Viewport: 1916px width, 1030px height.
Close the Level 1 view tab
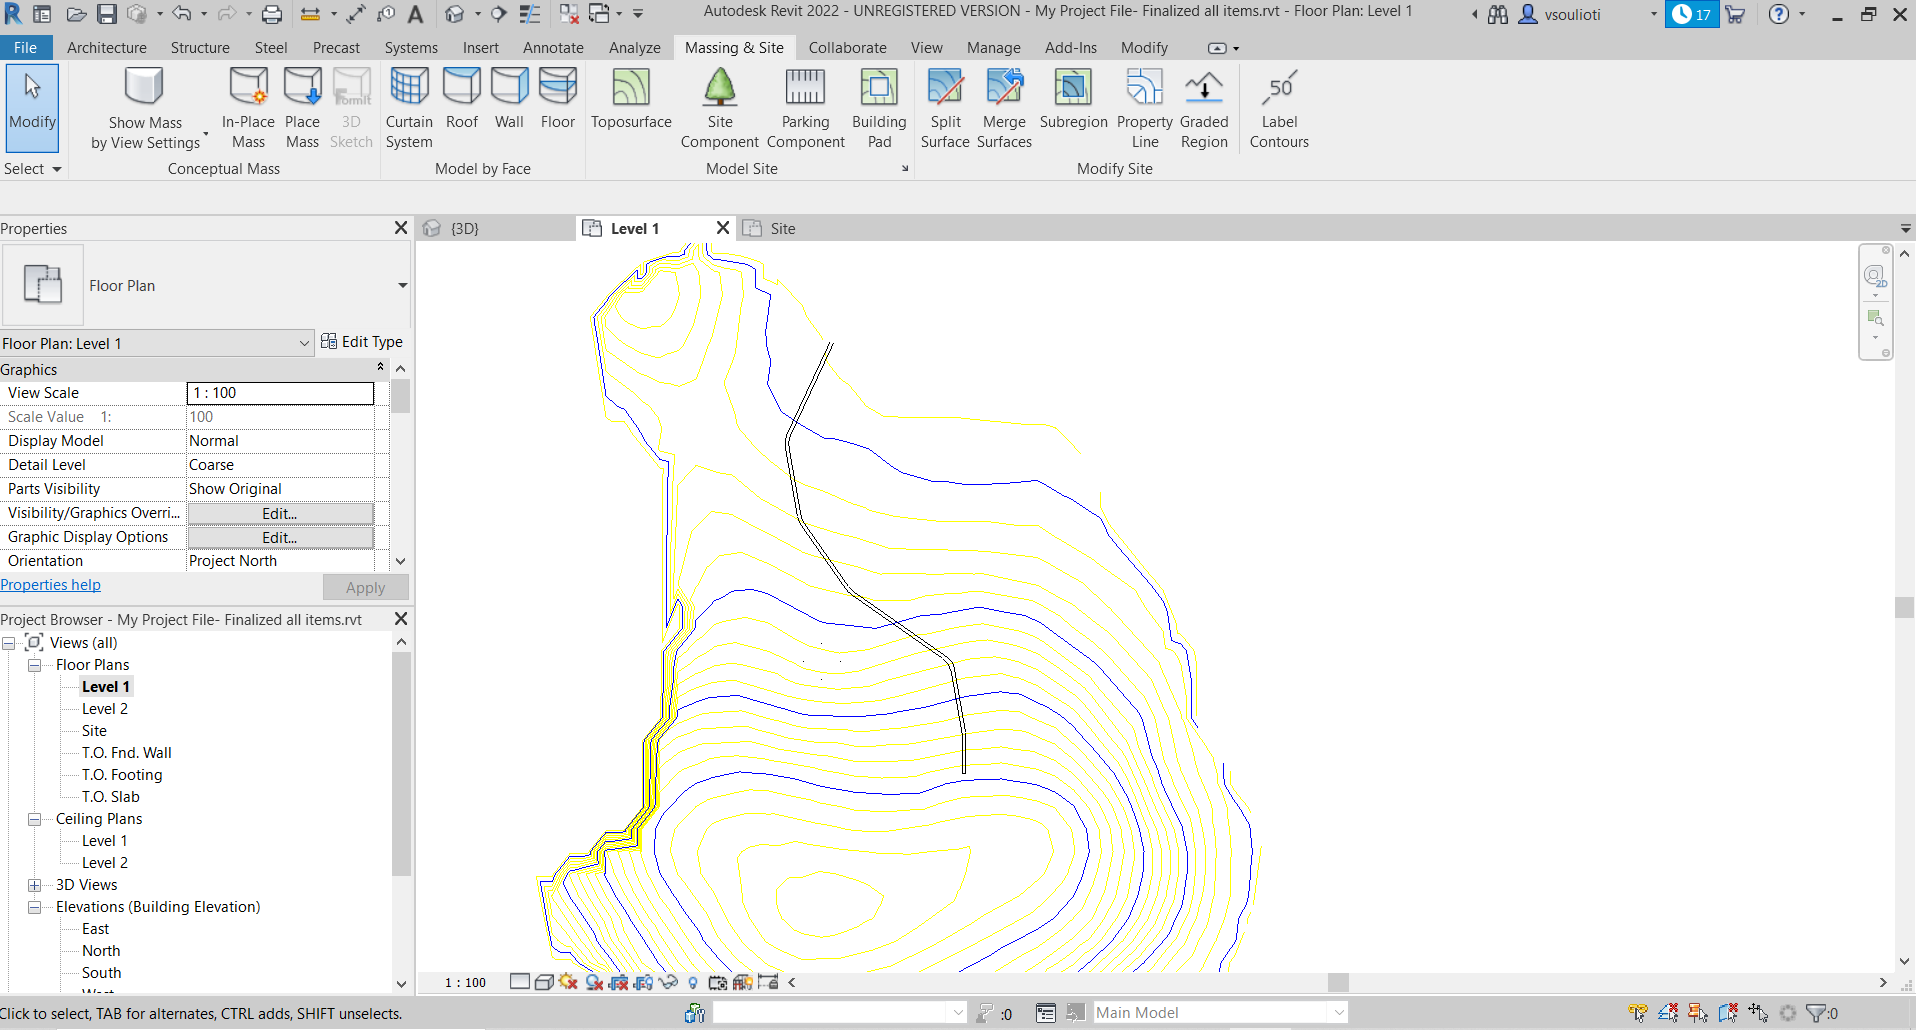click(723, 228)
